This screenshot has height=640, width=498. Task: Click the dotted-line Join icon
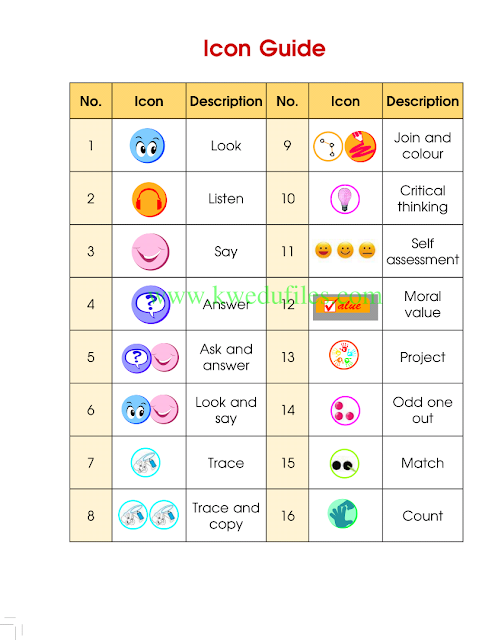[328, 146]
